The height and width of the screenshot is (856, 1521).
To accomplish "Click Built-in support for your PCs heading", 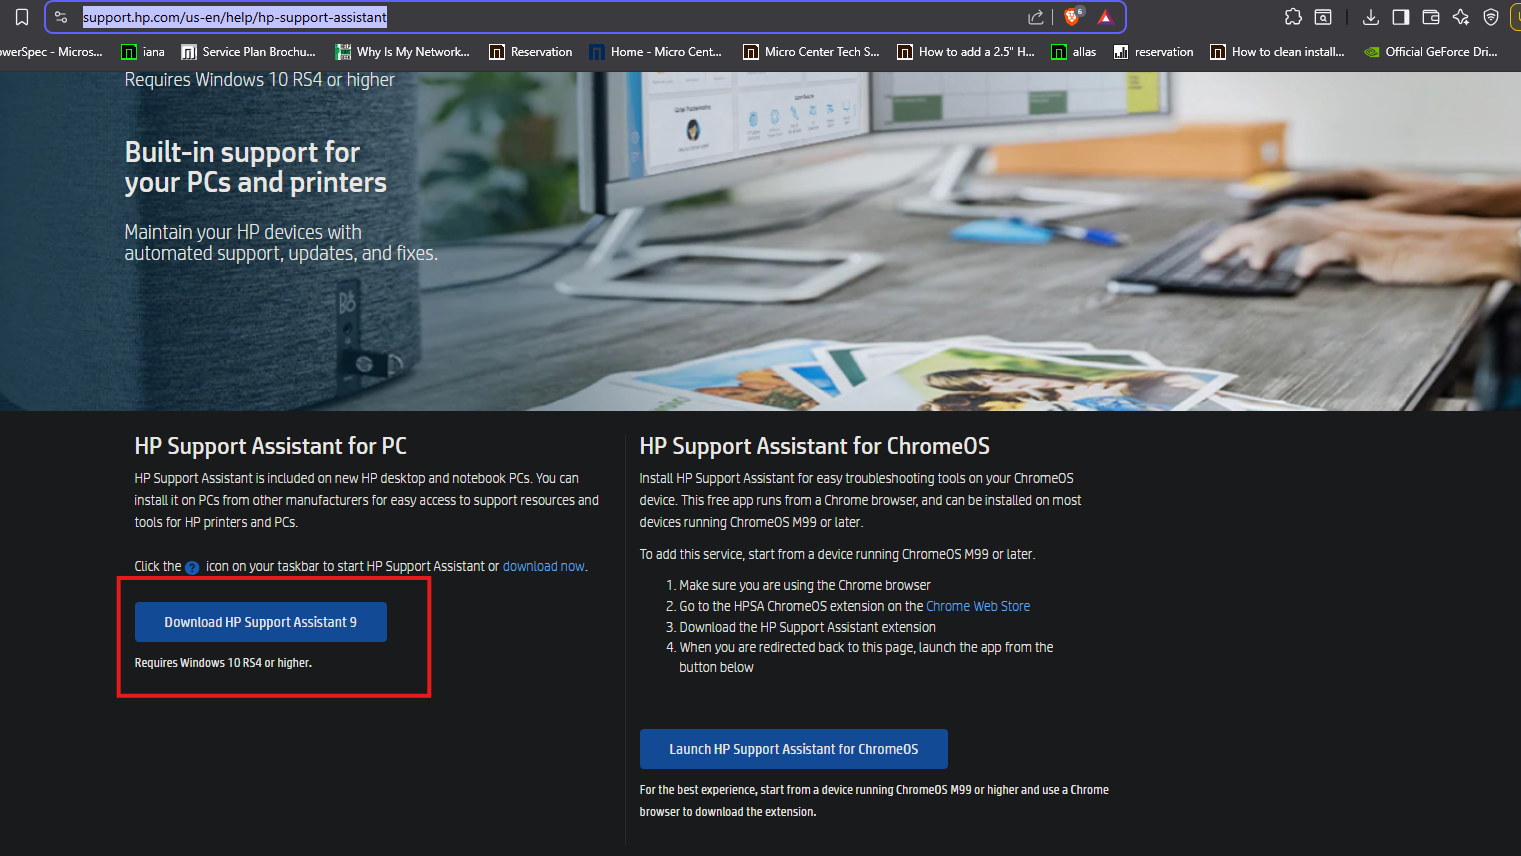I will click(x=256, y=167).
